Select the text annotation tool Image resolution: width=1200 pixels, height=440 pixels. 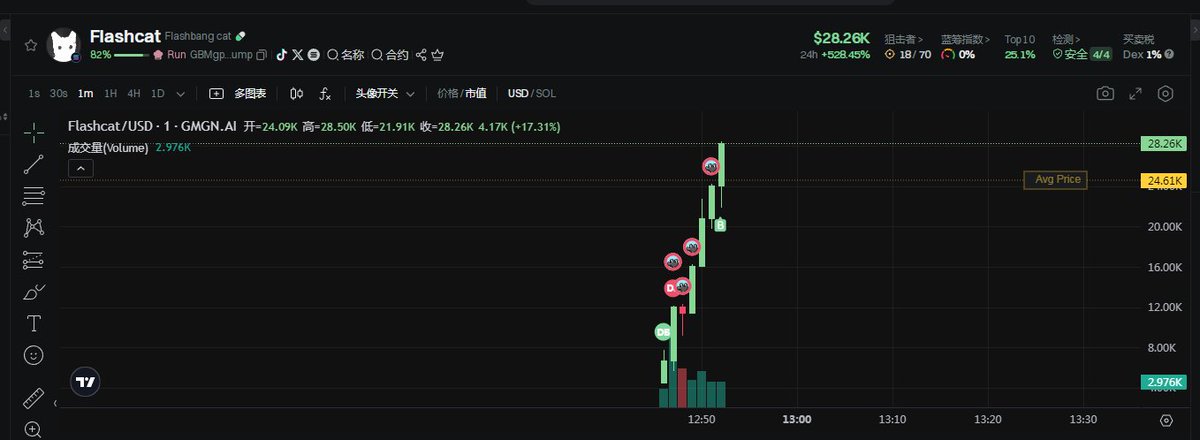tap(34, 323)
